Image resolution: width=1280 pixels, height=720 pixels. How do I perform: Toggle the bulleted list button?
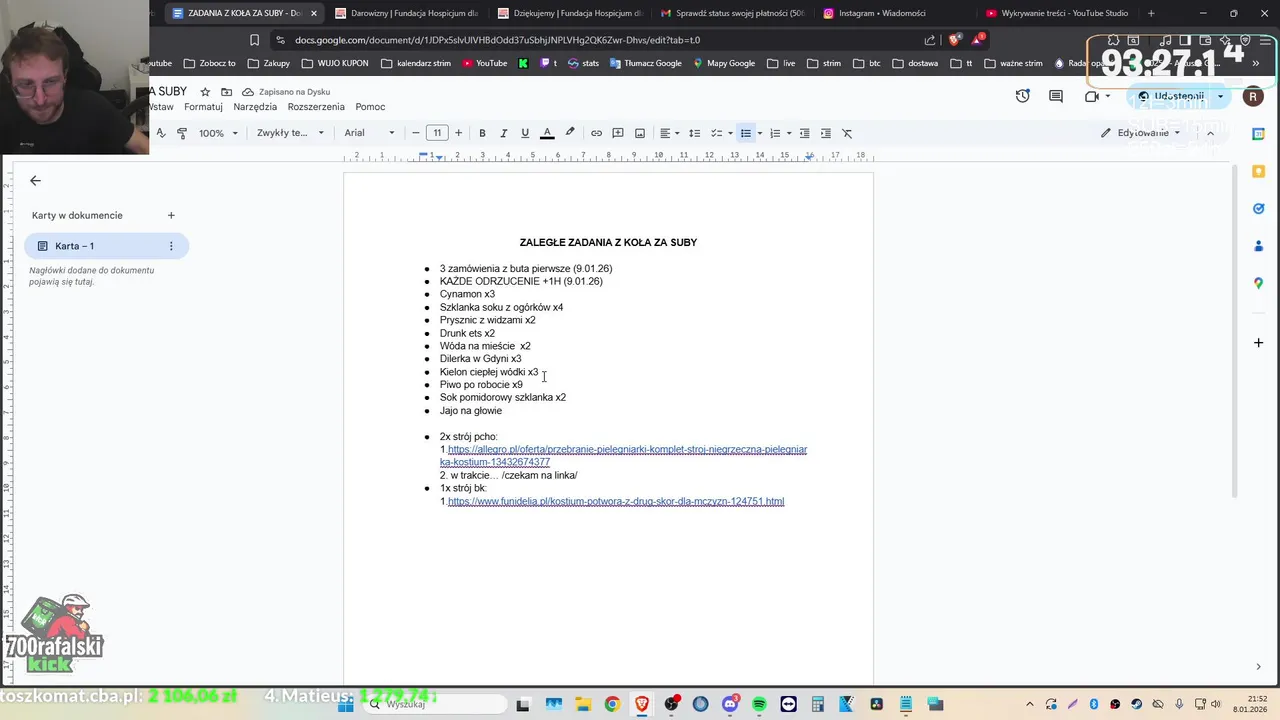pyautogui.click(x=746, y=133)
